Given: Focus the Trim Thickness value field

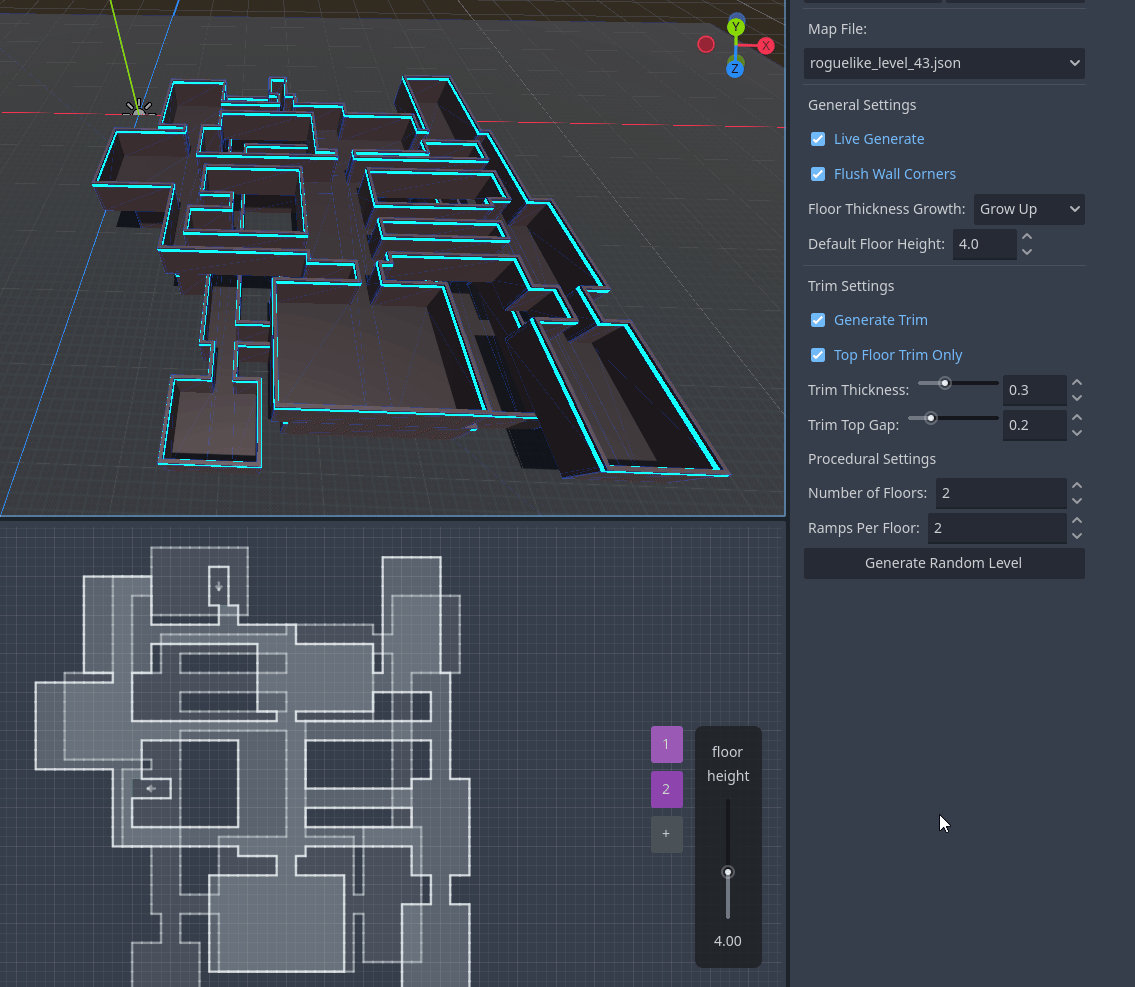Looking at the screenshot, I should [1034, 390].
